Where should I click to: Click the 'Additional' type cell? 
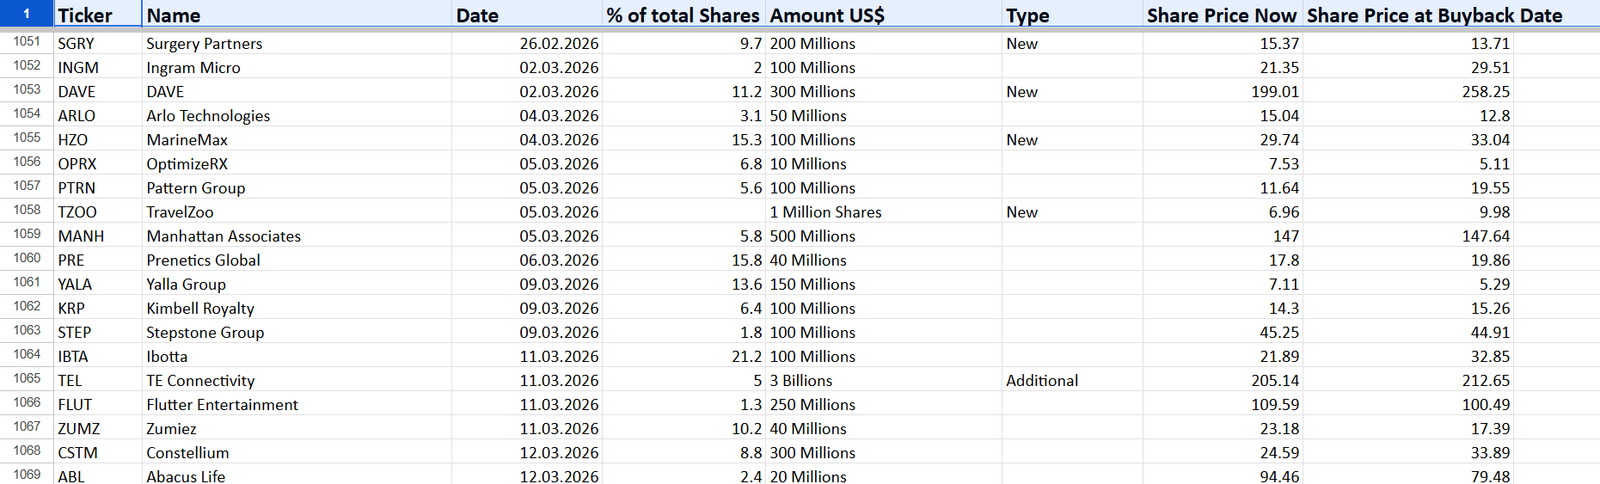(x=1072, y=380)
